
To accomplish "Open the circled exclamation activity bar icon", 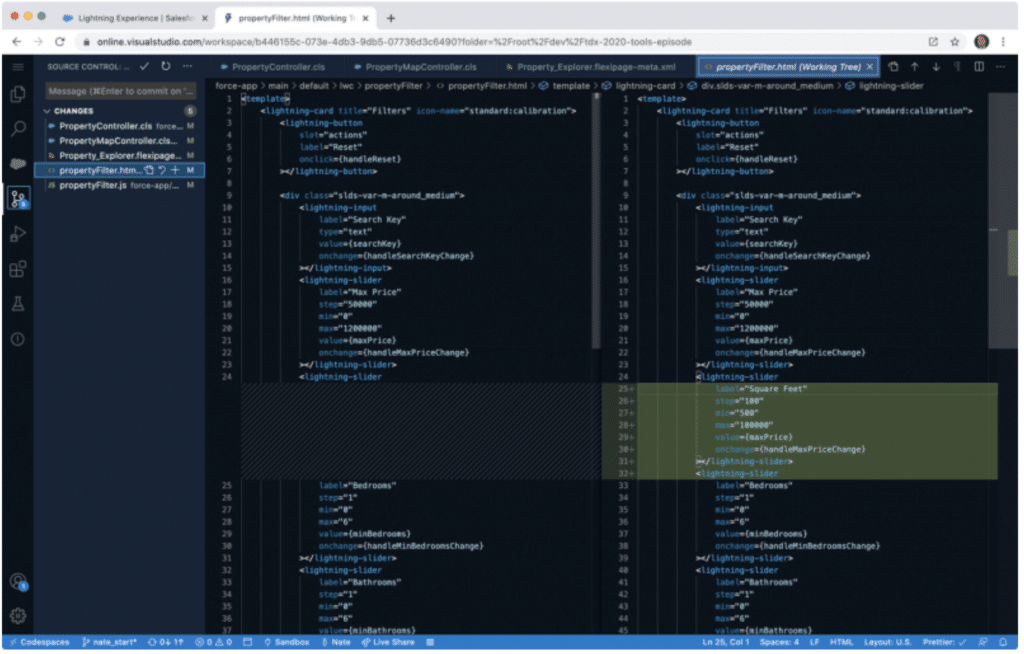I will [18, 340].
